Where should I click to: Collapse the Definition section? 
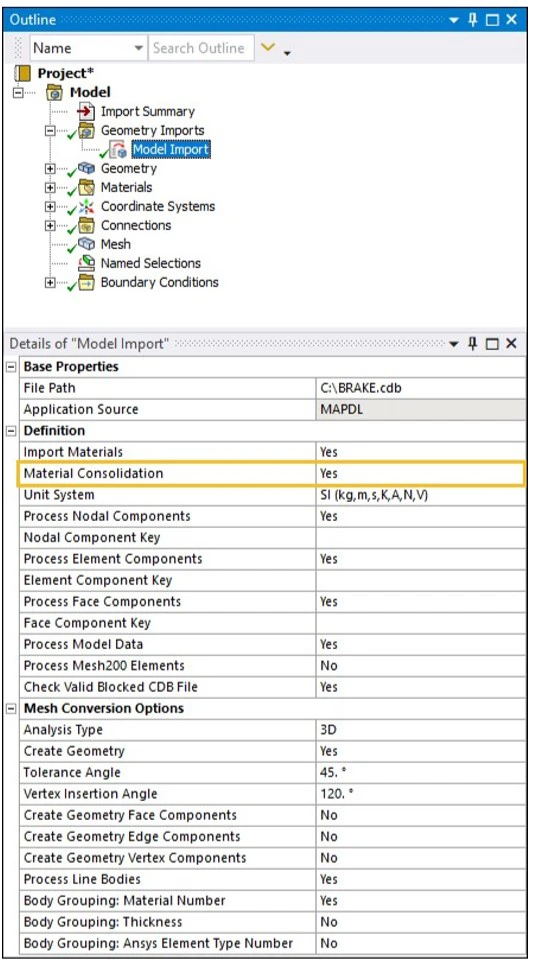coord(10,431)
